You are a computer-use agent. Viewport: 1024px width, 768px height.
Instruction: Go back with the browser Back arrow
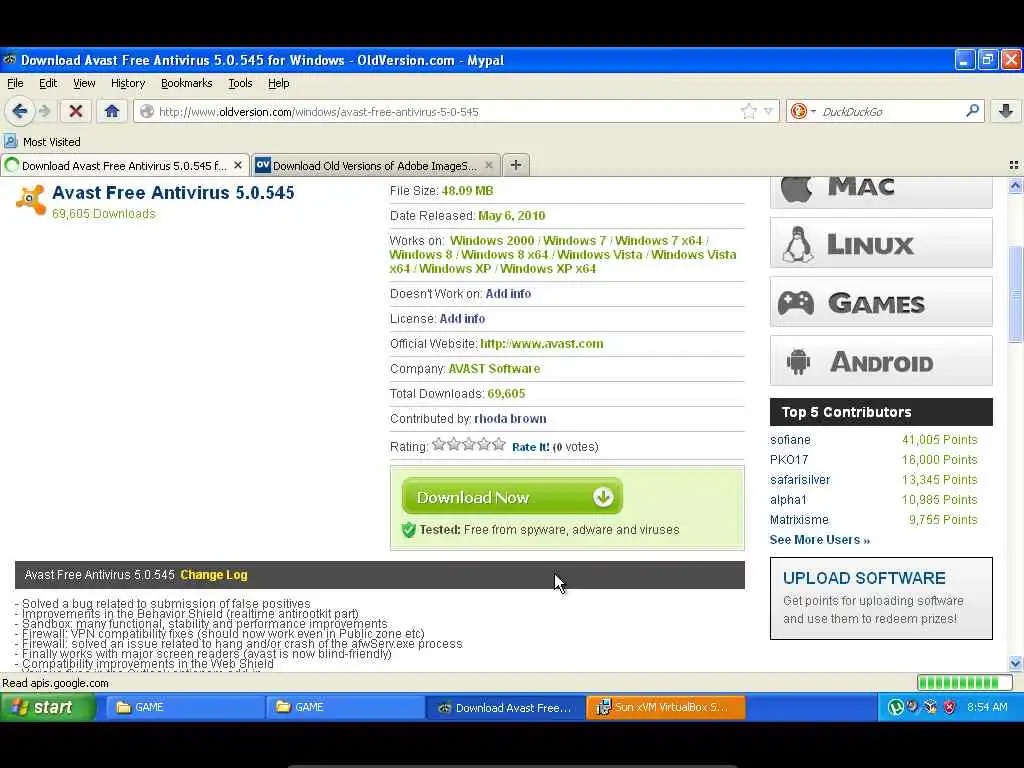(20, 112)
